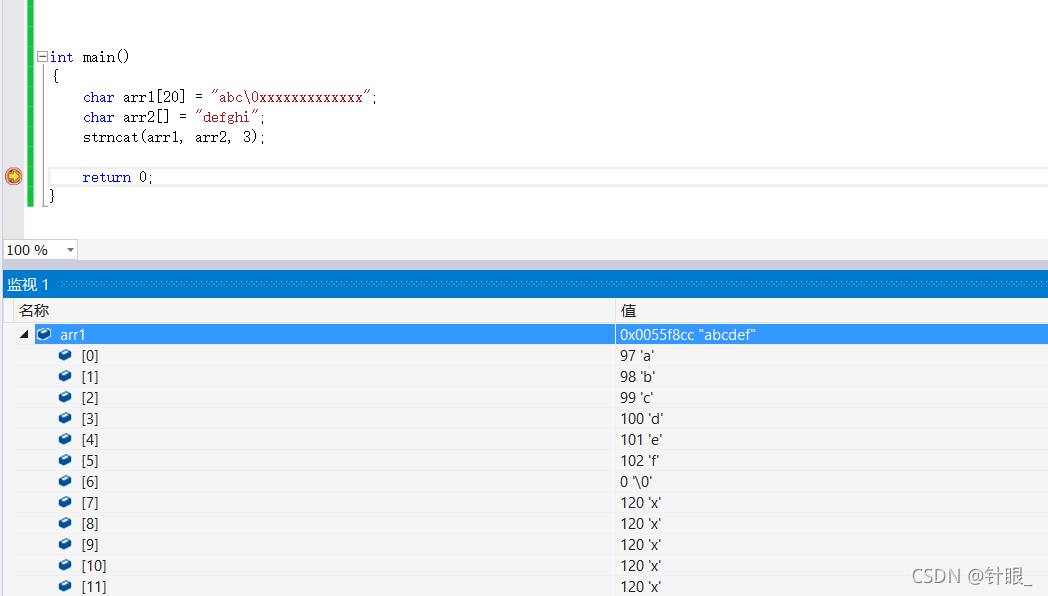
Task: Click the cube icon for element [0]
Action: (65, 355)
